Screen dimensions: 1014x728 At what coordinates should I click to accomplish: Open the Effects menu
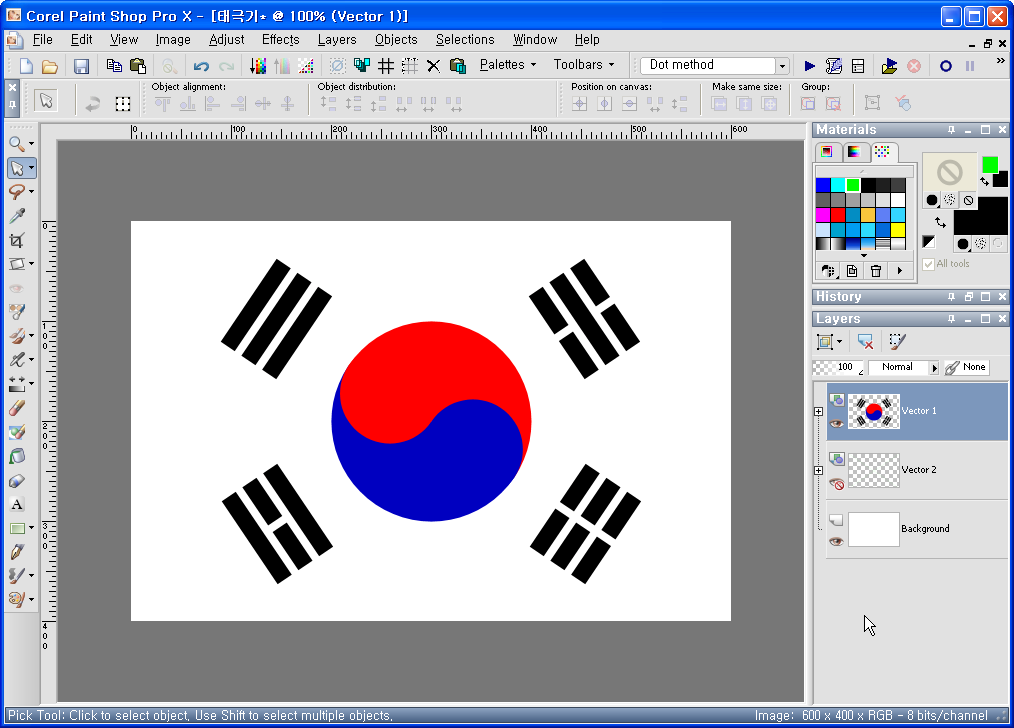(280, 40)
